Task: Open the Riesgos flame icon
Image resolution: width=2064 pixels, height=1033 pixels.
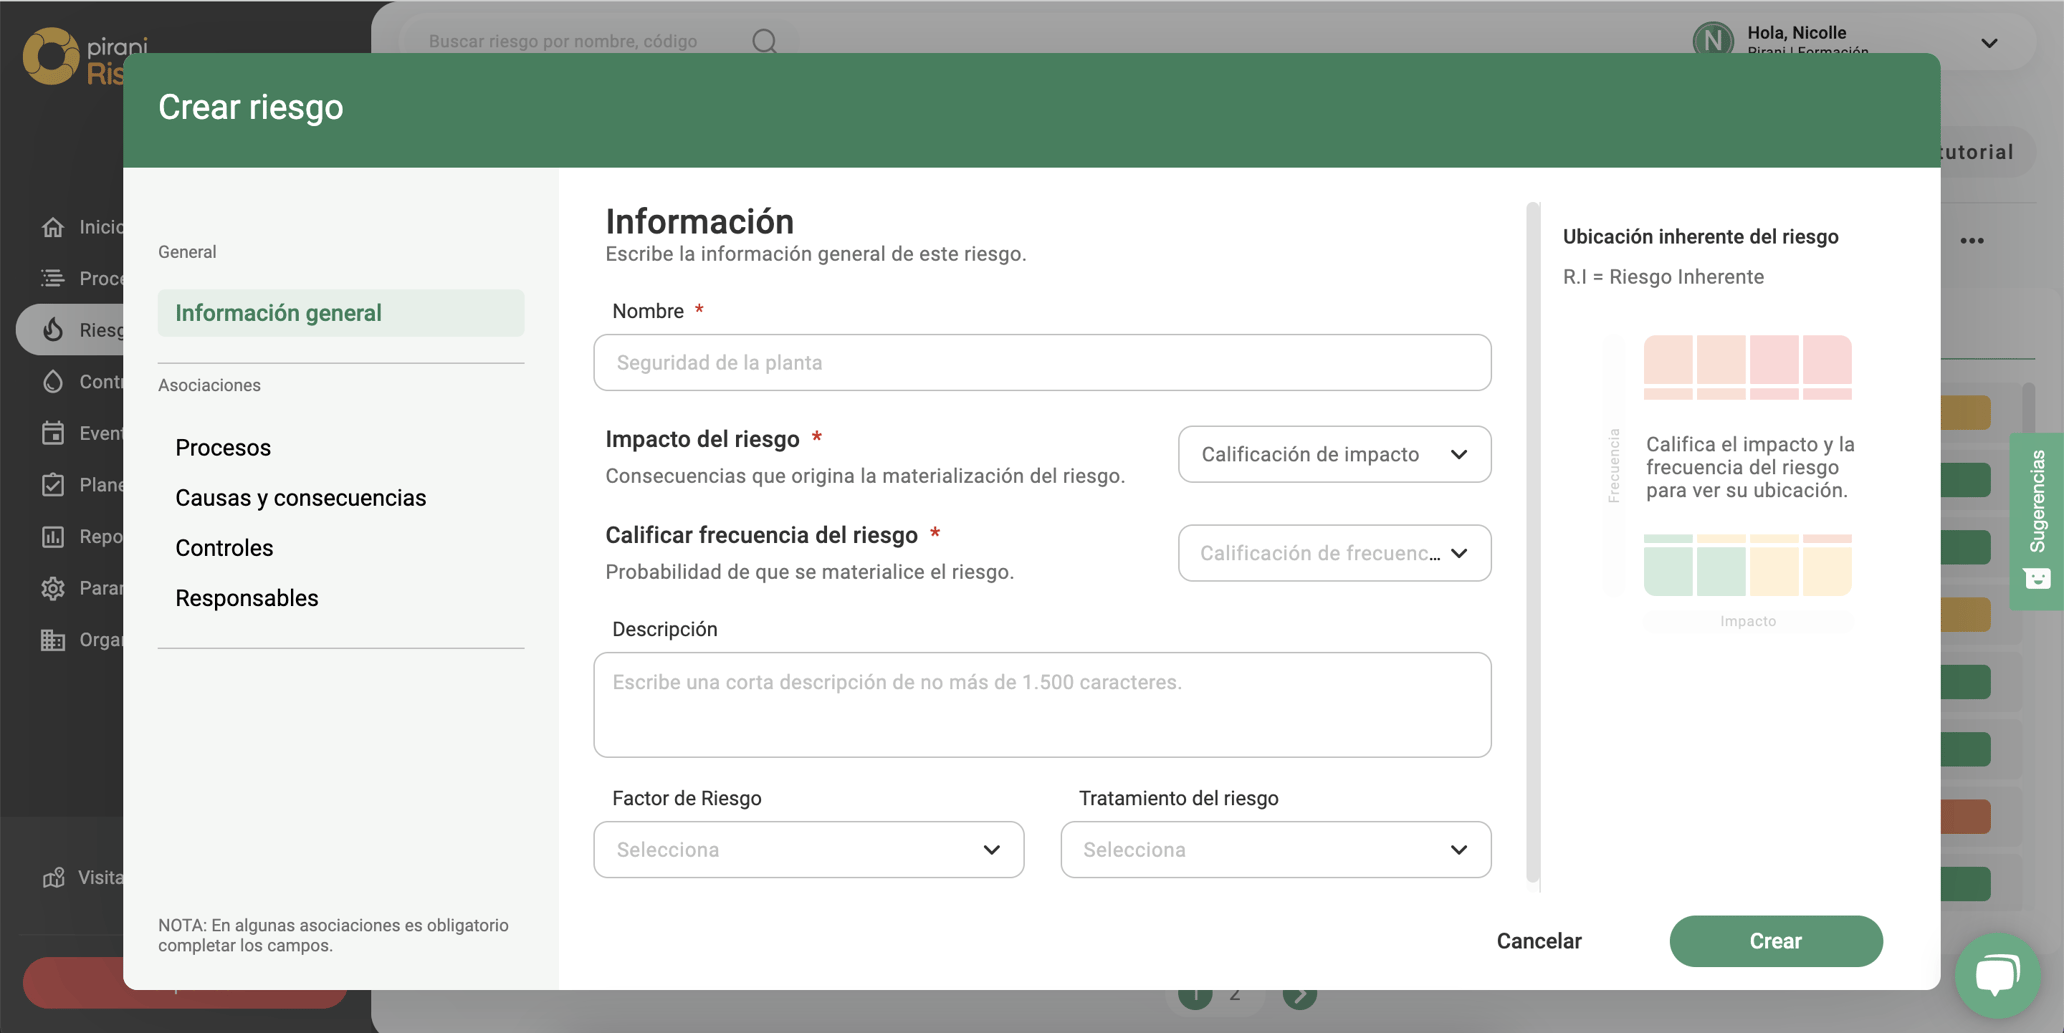Action: [x=54, y=329]
